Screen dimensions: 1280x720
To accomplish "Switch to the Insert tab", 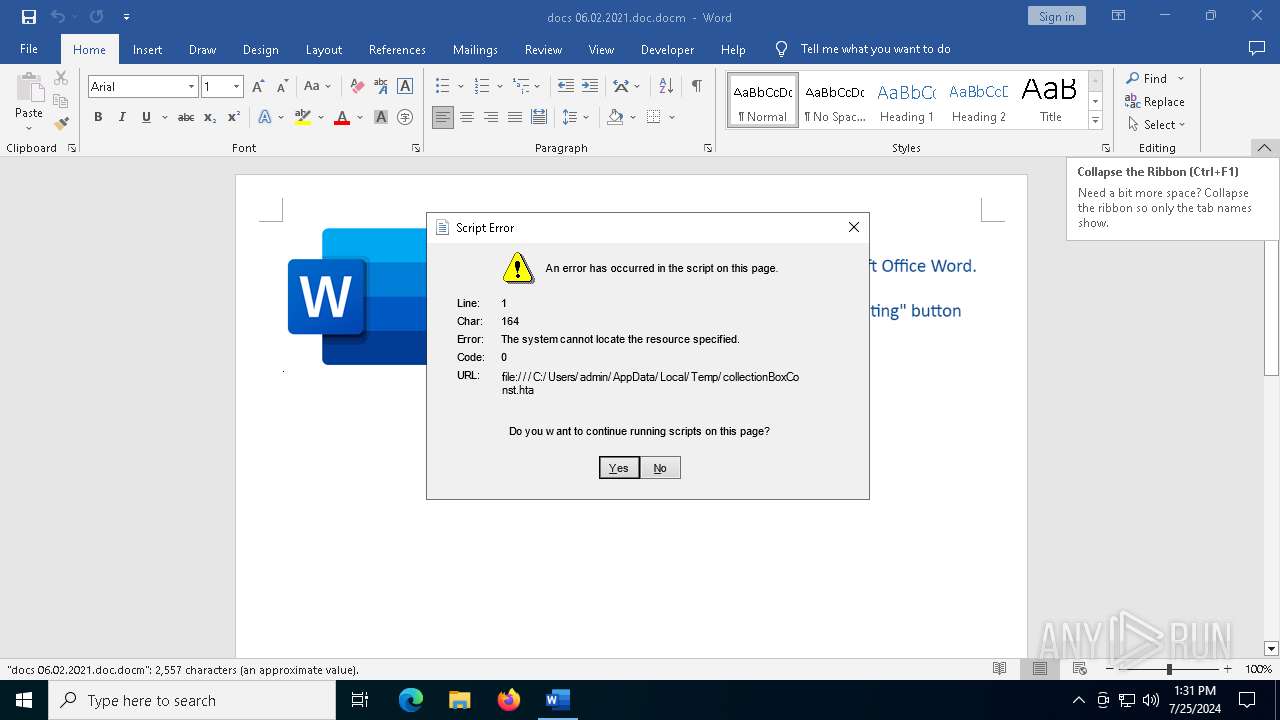I will [x=147, y=49].
